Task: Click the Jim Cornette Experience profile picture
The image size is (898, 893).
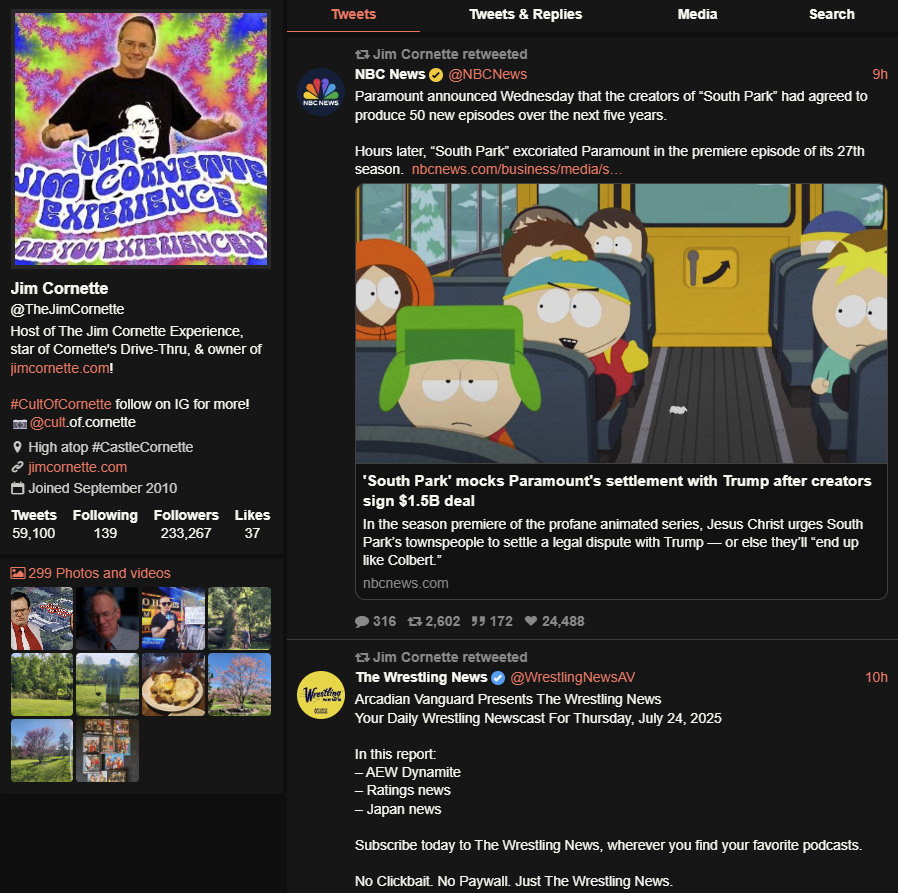Action: (141, 139)
